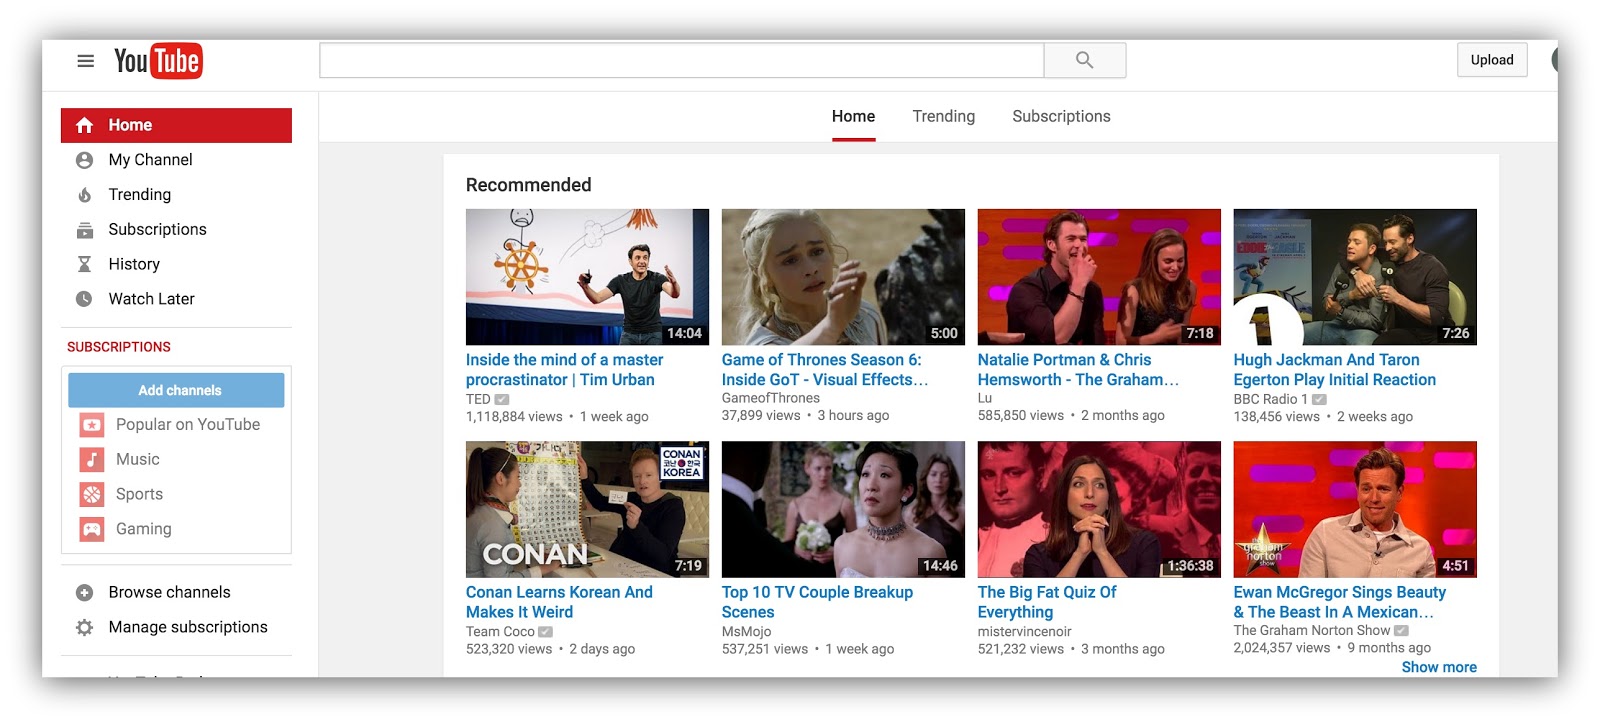
Task: Click title 'Top 10 TV Couple Breakup Scenes'
Action: coord(817,602)
